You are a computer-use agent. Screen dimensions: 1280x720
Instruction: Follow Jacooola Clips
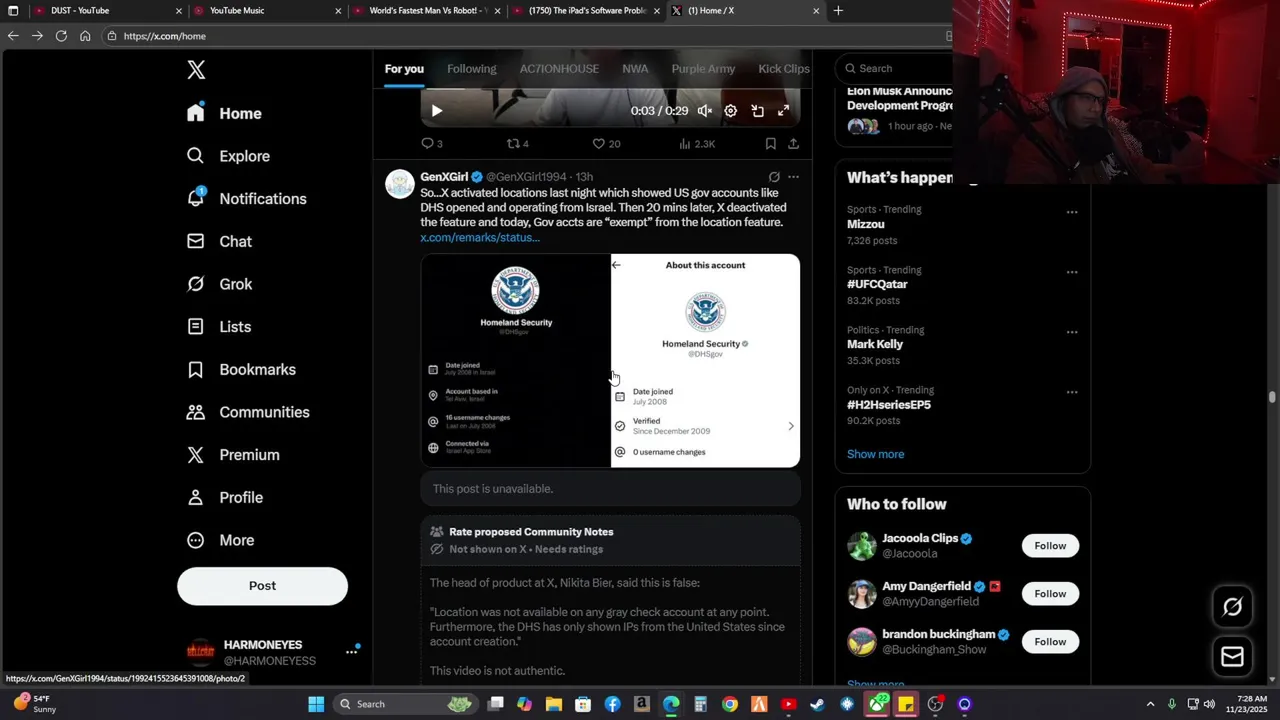[x=1050, y=546]
